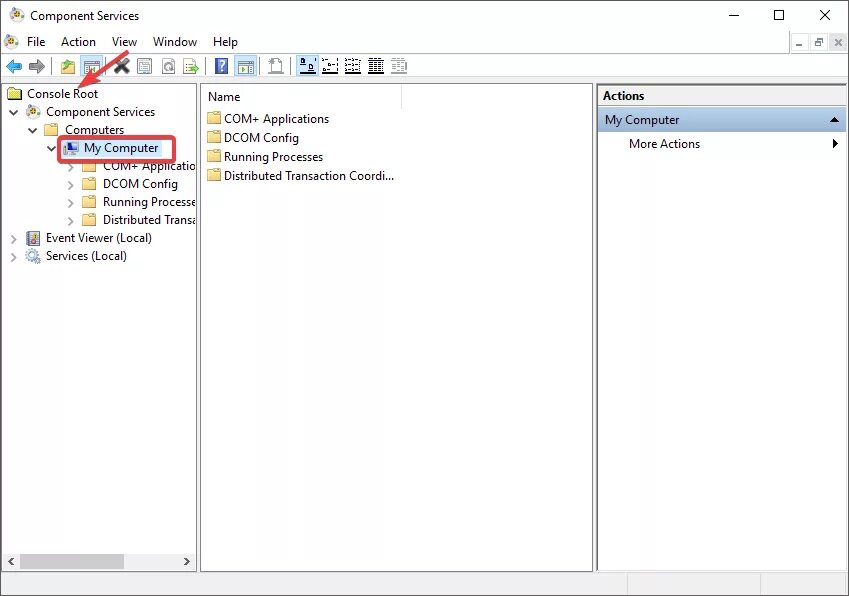Click the Delete X toolbar icon
849x596 pixels.
(x=122, y=67)
